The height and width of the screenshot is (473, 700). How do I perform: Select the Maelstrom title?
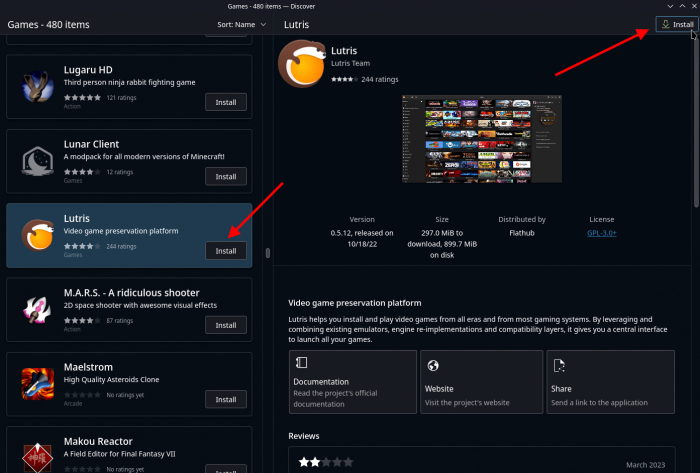[x=88, y=367]
